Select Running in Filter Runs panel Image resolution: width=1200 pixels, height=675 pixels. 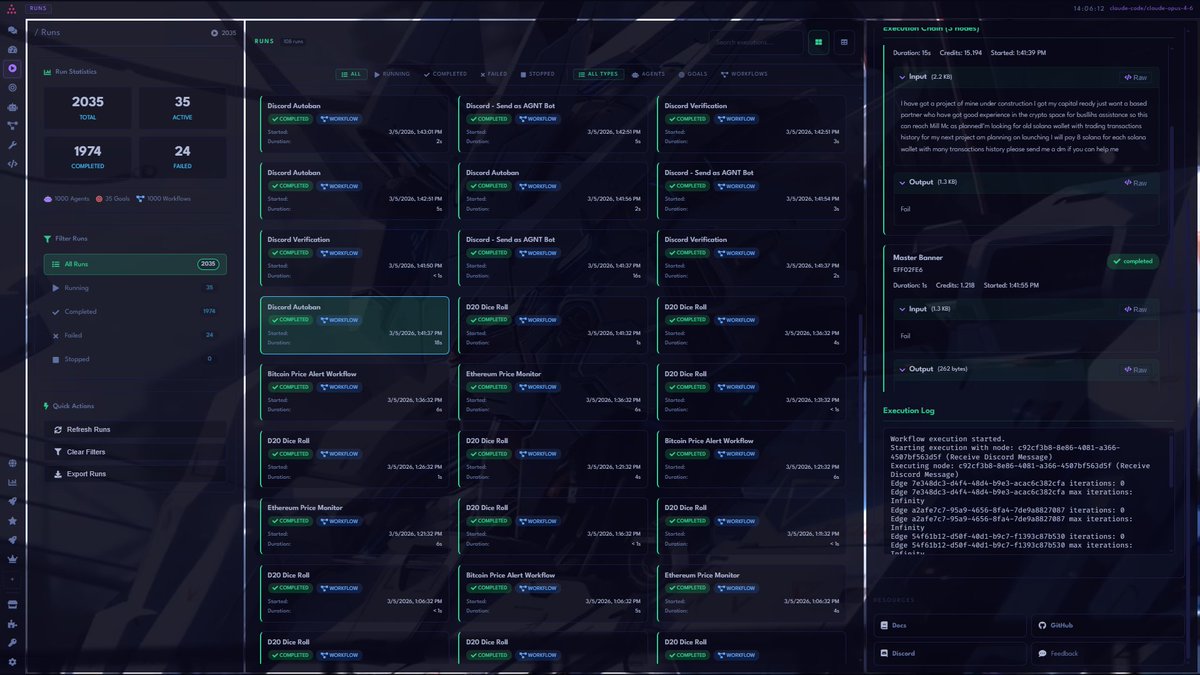(x=135, y=288)
